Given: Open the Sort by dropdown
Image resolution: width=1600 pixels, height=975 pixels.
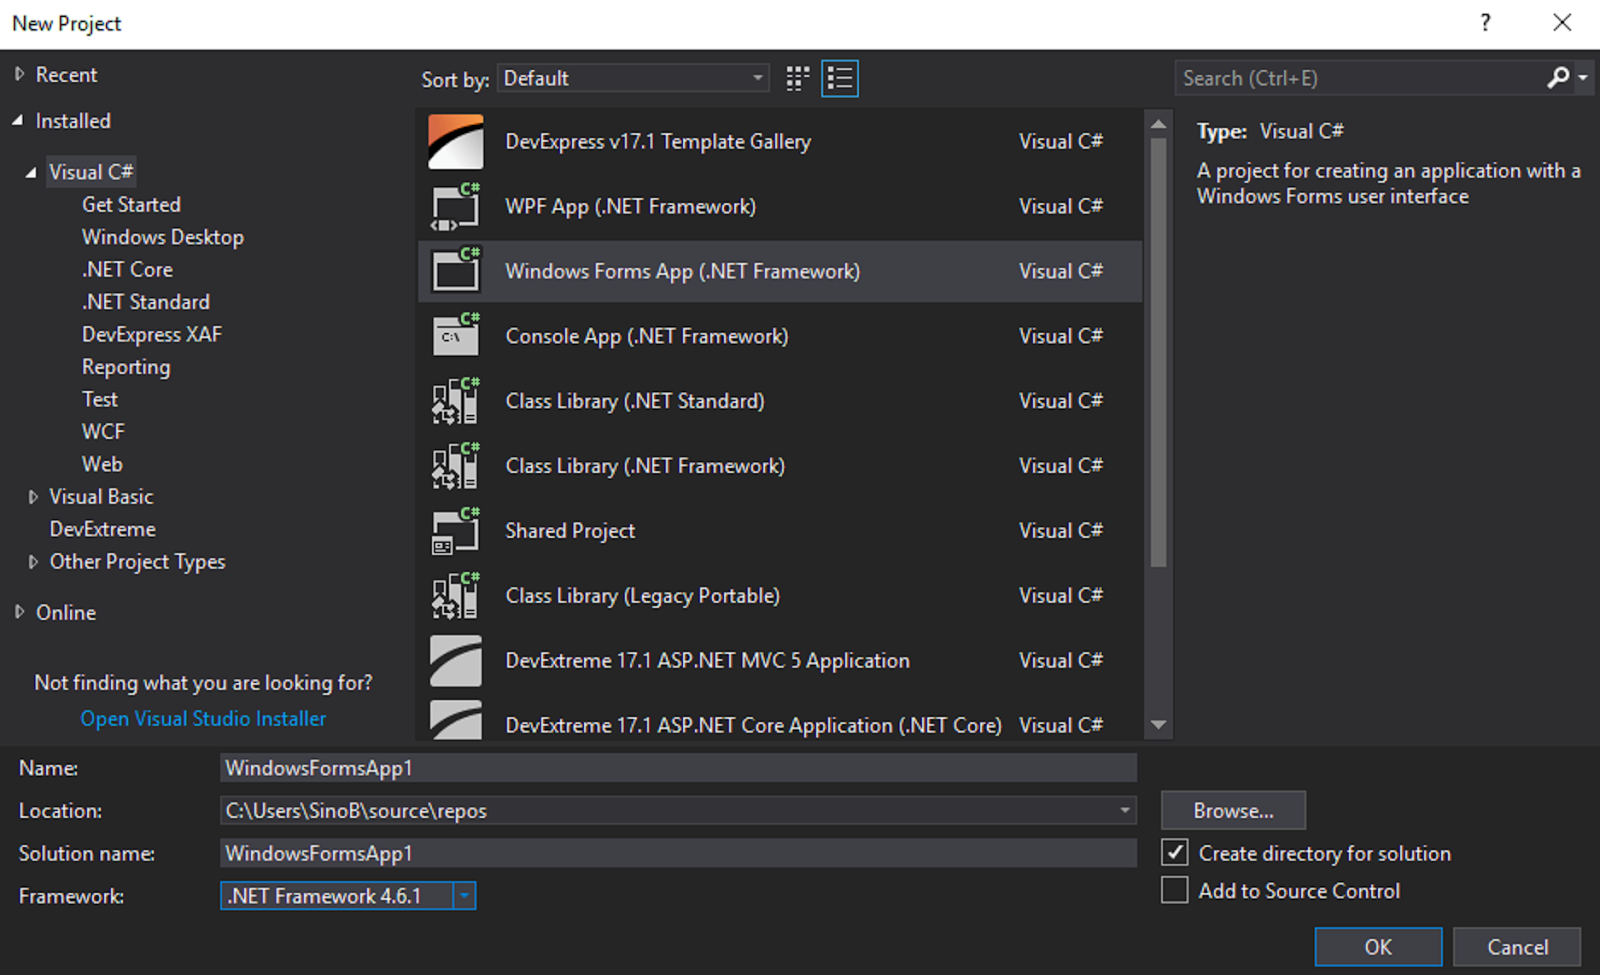Looking at the screenshot, I should click(x=757, y=78).
